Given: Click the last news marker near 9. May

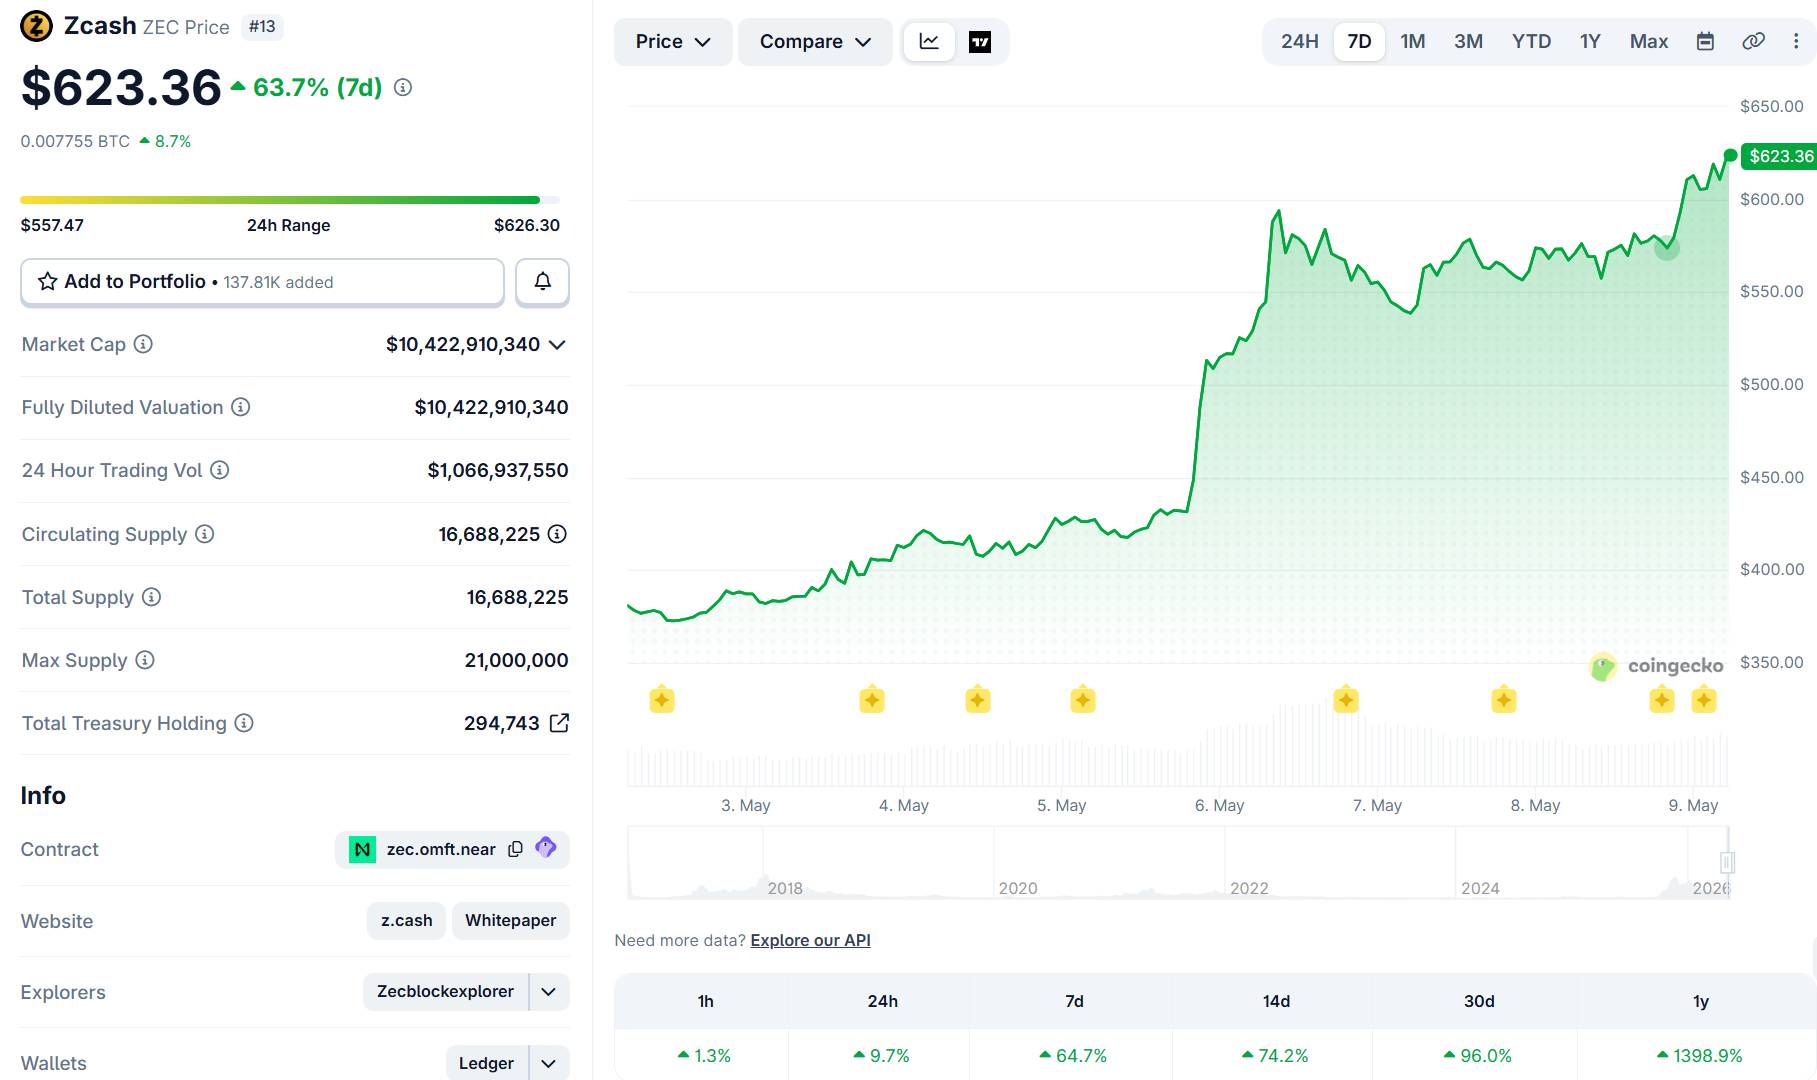Looking at the screenshot, I should 1704,700.
